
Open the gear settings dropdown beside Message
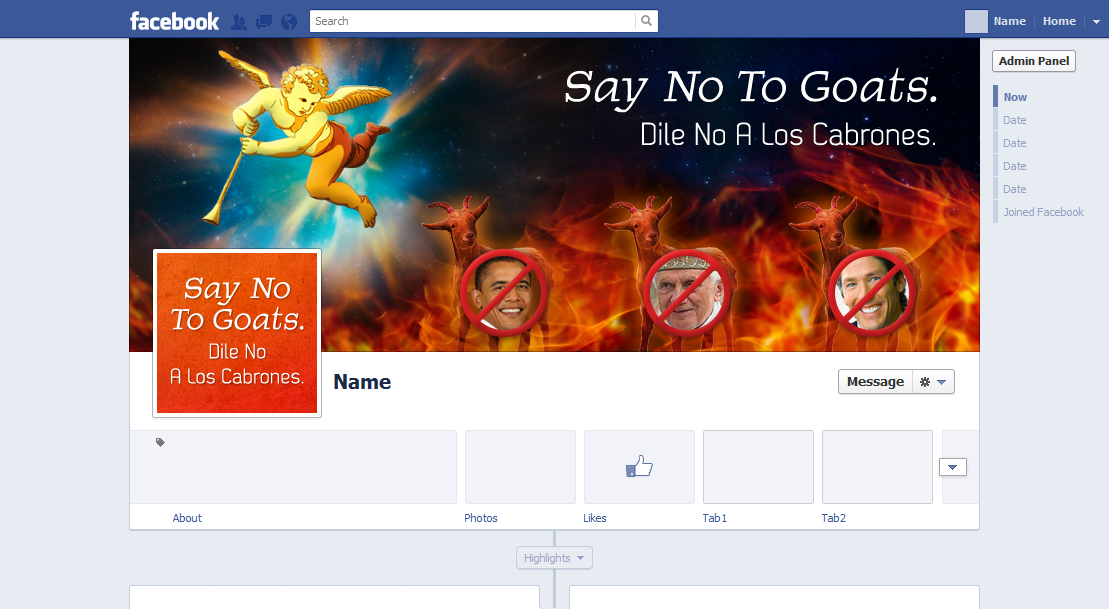click(x=933, y=382)
